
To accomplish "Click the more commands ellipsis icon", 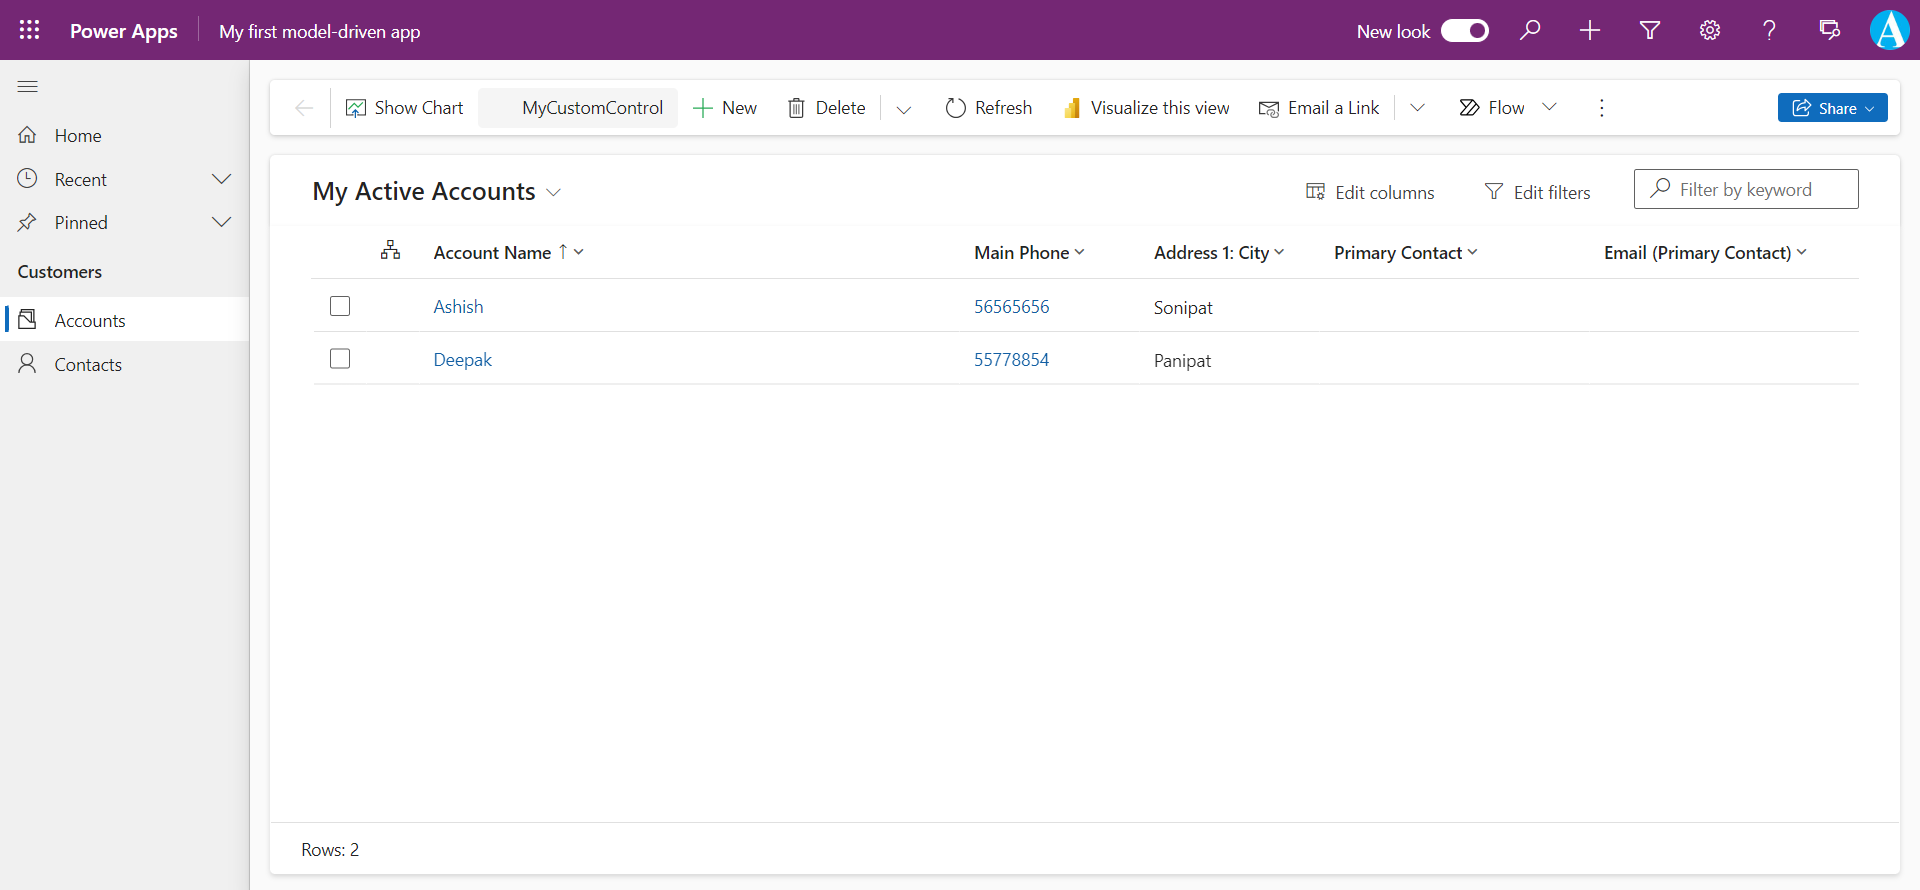I will (1601, 108).
